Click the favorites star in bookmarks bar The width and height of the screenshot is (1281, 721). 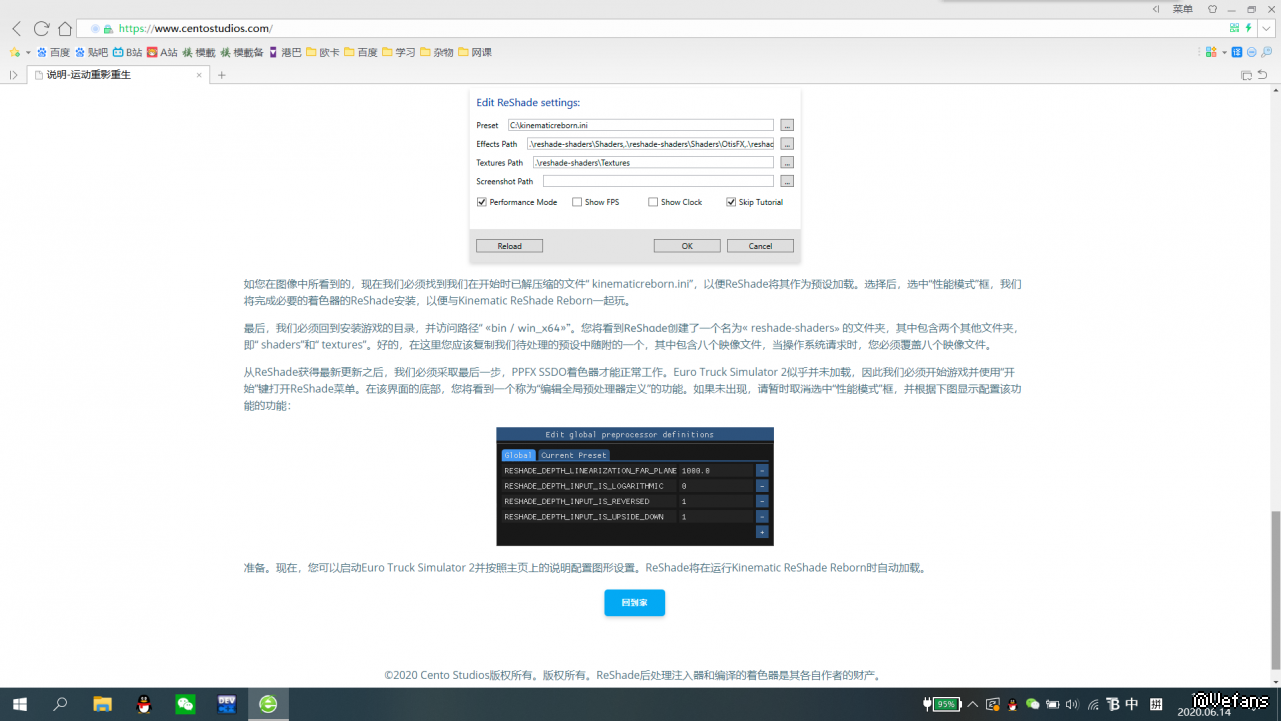tap(15, 52)
